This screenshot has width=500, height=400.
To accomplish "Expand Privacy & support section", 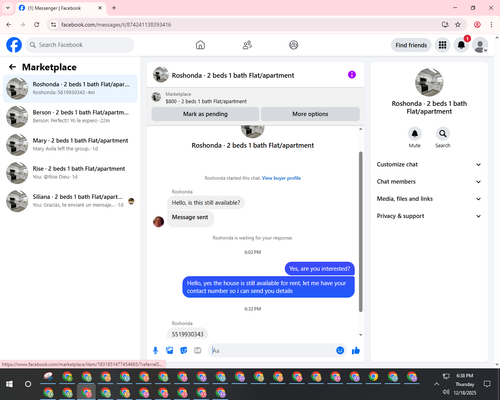I will pyautogui.click(x=429, y=216).
